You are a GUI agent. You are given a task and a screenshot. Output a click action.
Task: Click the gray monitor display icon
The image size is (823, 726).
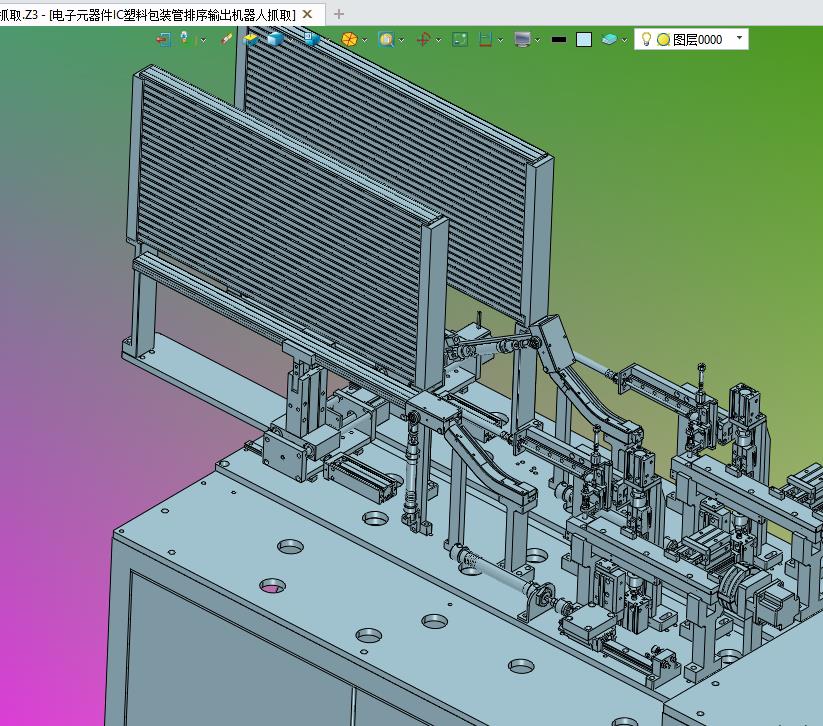tap(523, 39)
